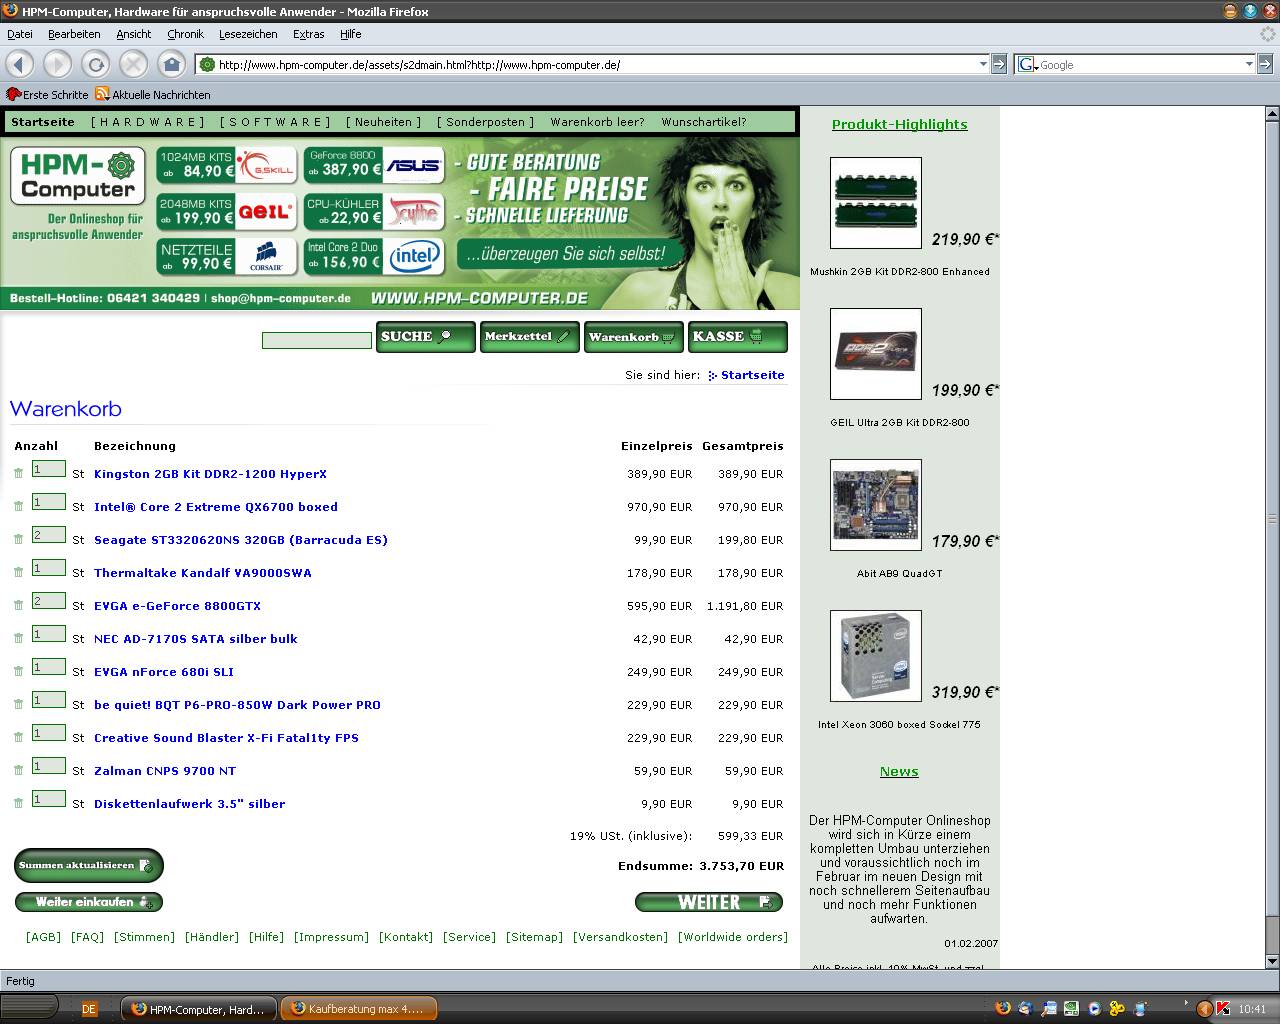Open the Extras menu
The width and height of the screenshot is (1280, 1024).
308,34
